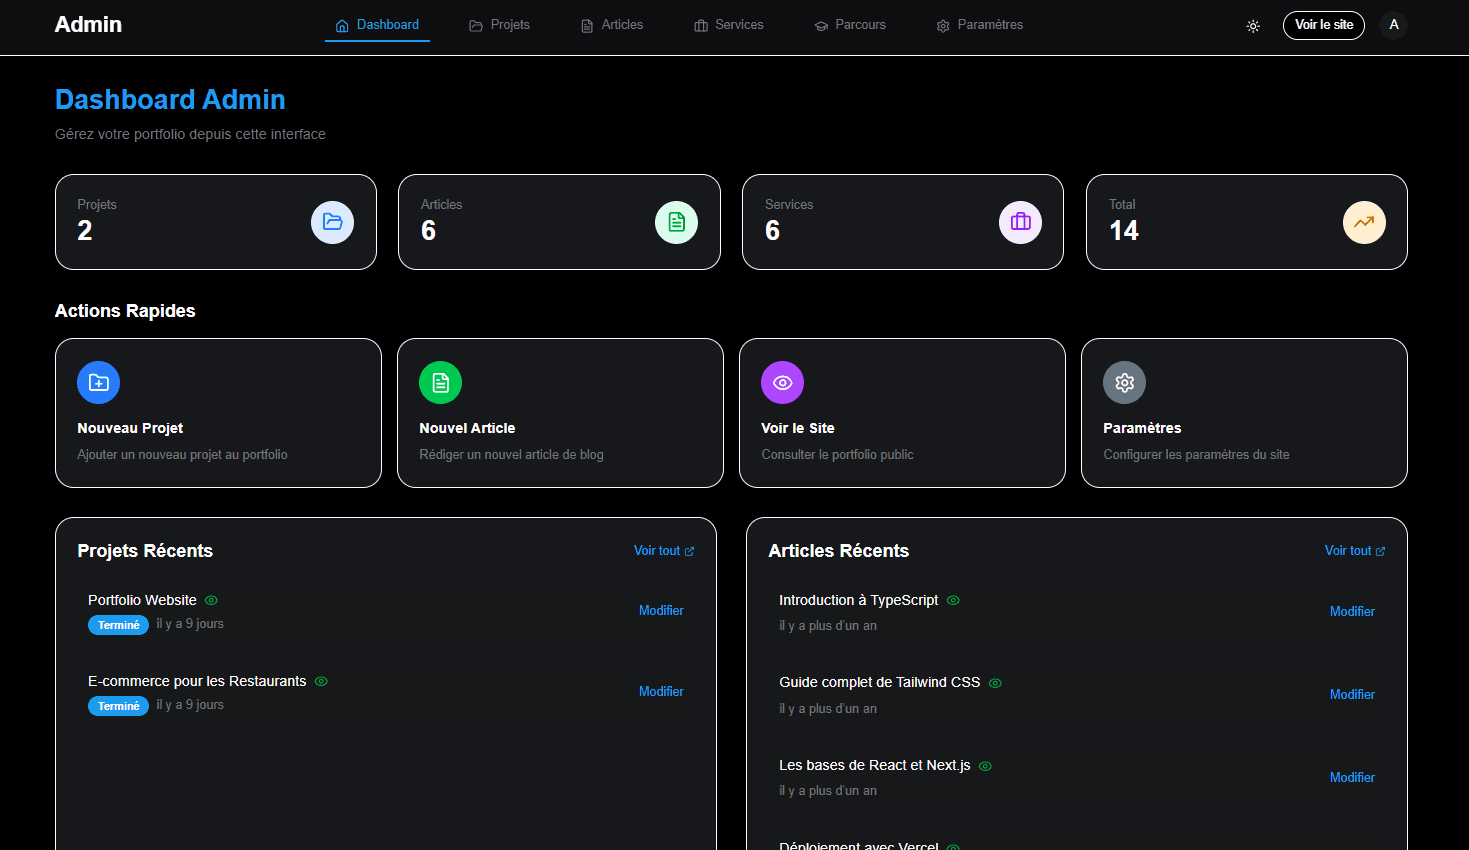Toggle visibility eye for E-commerce pour les Restaurants
This screenshot has width=1469, height=850.
(321, 682)
